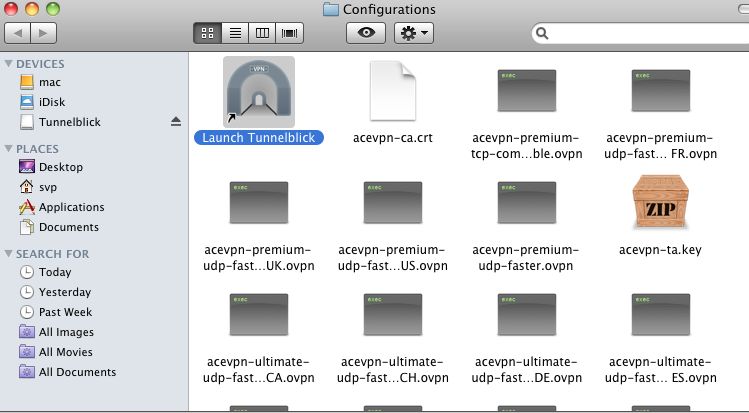749x413 pixels.
Task: Collapse the PLACES sidebar section
Action: pyautogui.click(x=8, y=148)
